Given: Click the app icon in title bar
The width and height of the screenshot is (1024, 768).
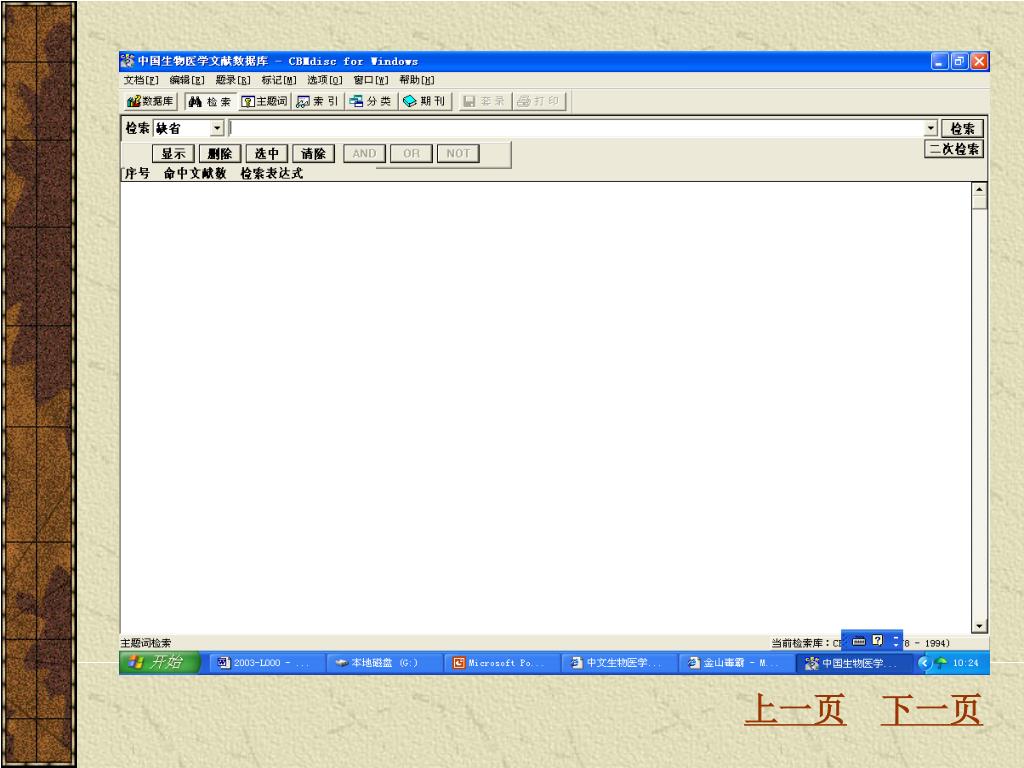Looking at the screenshot, I should [127, 61].
